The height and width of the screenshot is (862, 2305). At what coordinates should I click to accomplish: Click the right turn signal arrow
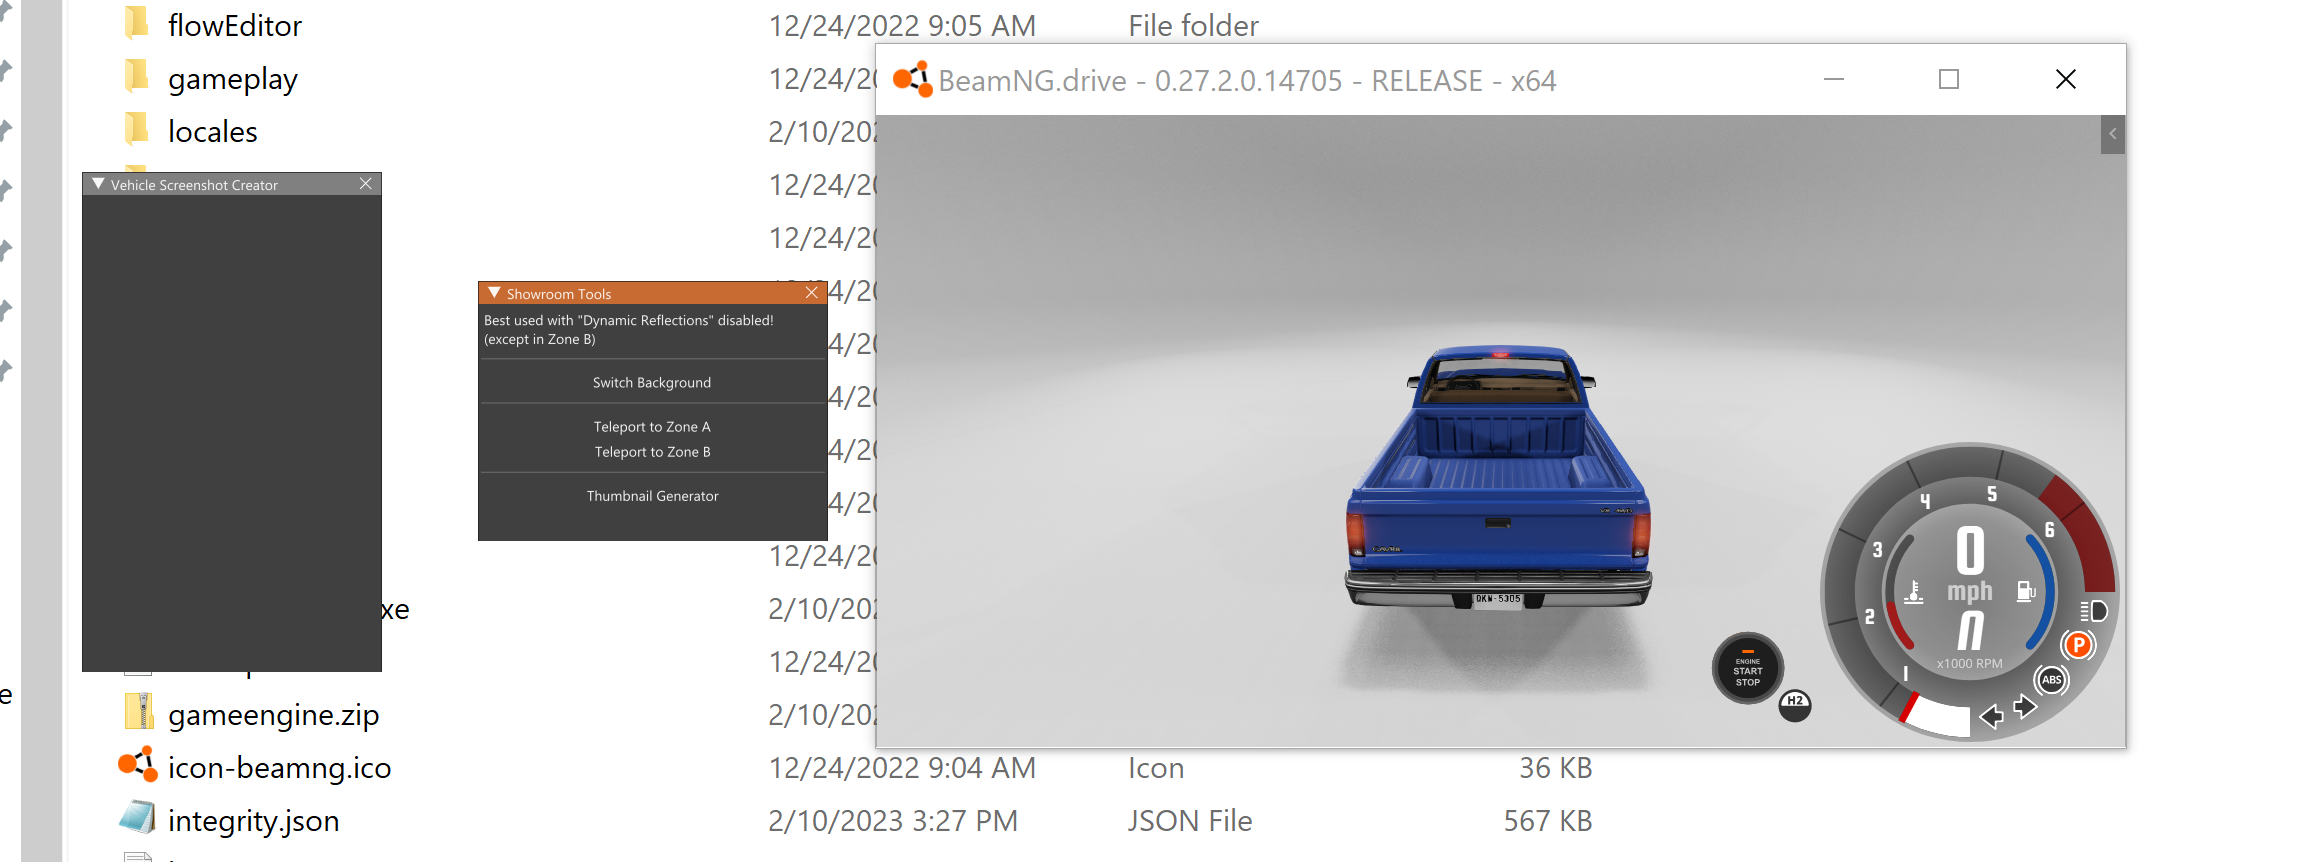tap(2025, 707)
